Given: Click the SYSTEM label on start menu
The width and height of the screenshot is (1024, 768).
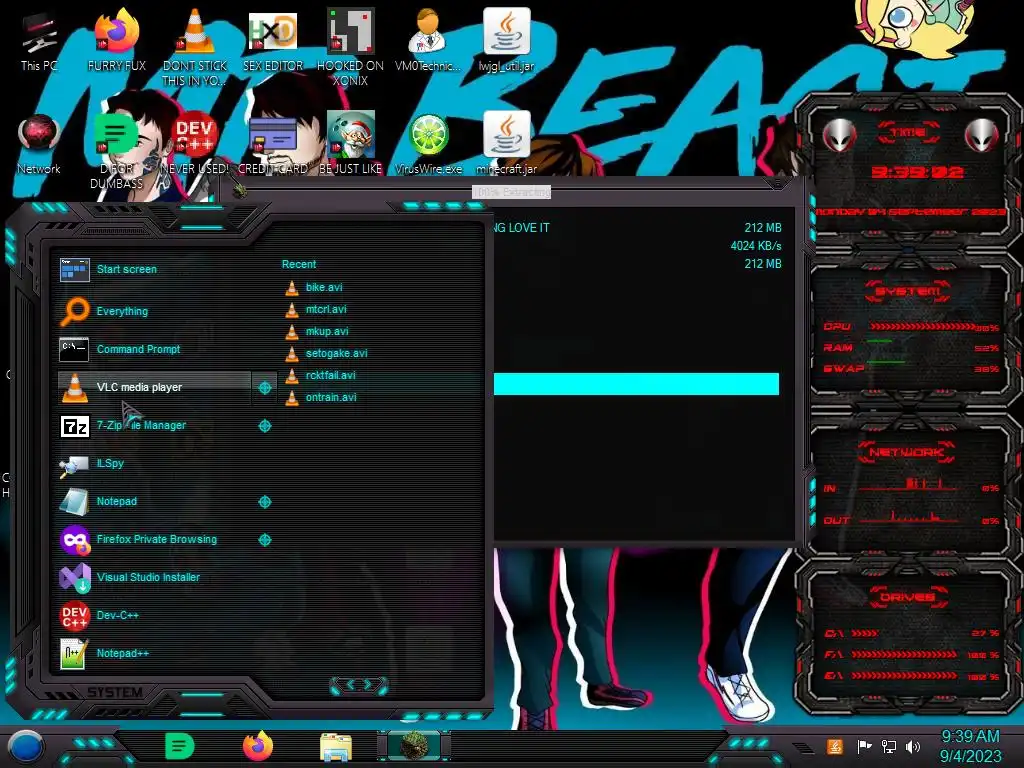Looking at the screenshot, I should 115,692.
